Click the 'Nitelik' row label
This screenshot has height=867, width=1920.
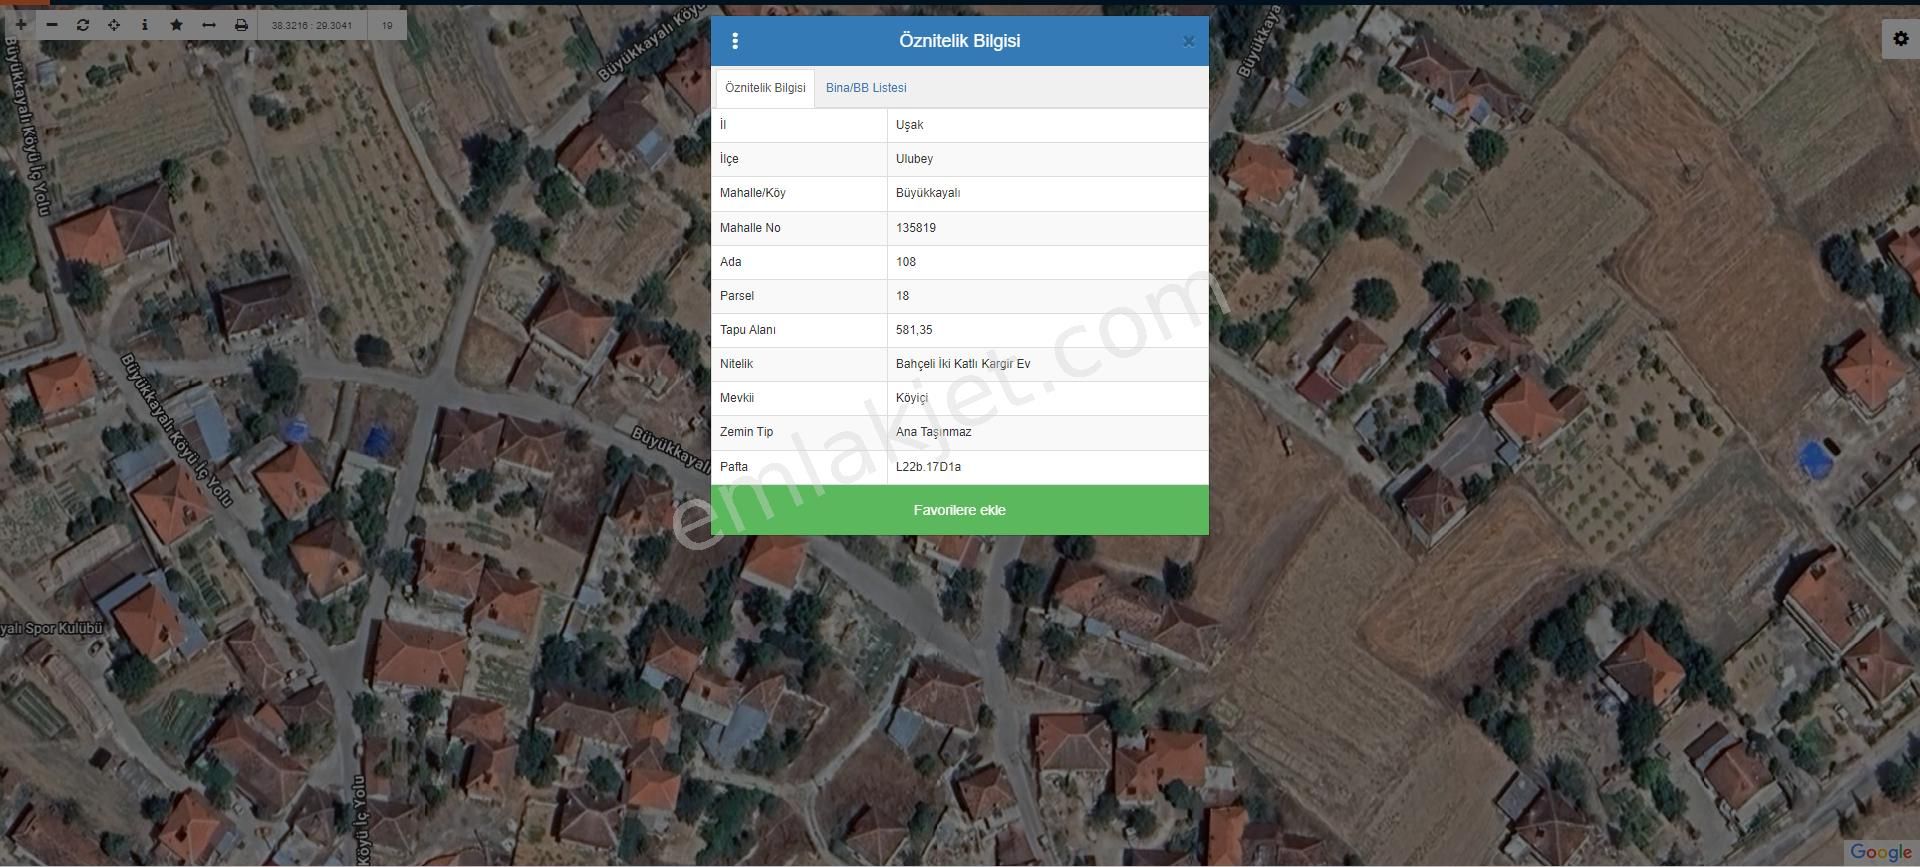736,364
